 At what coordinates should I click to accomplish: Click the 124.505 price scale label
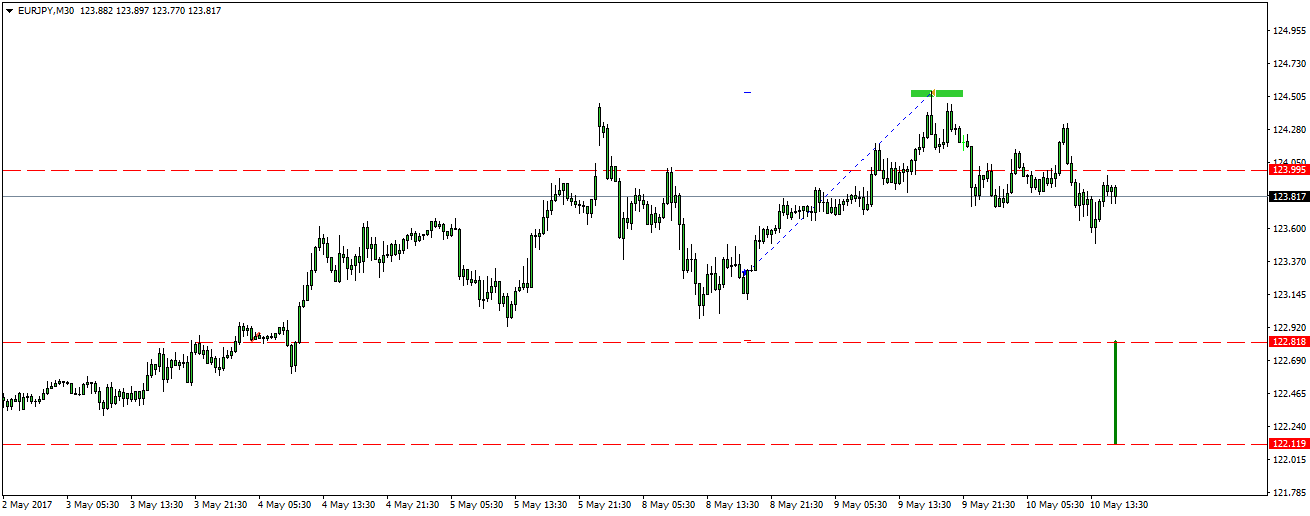(x=1289, y=97)
